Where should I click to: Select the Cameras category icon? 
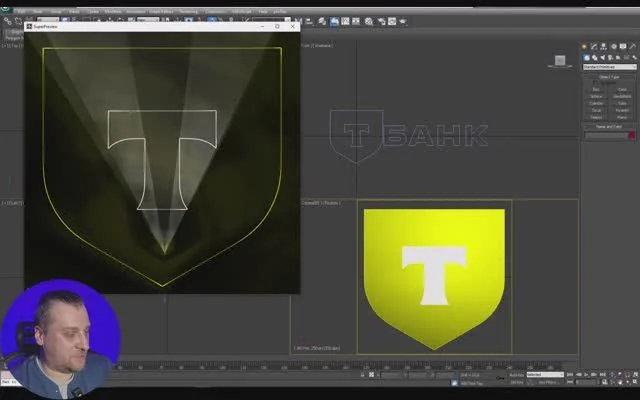pyautogui.click(x=610, y=58)
